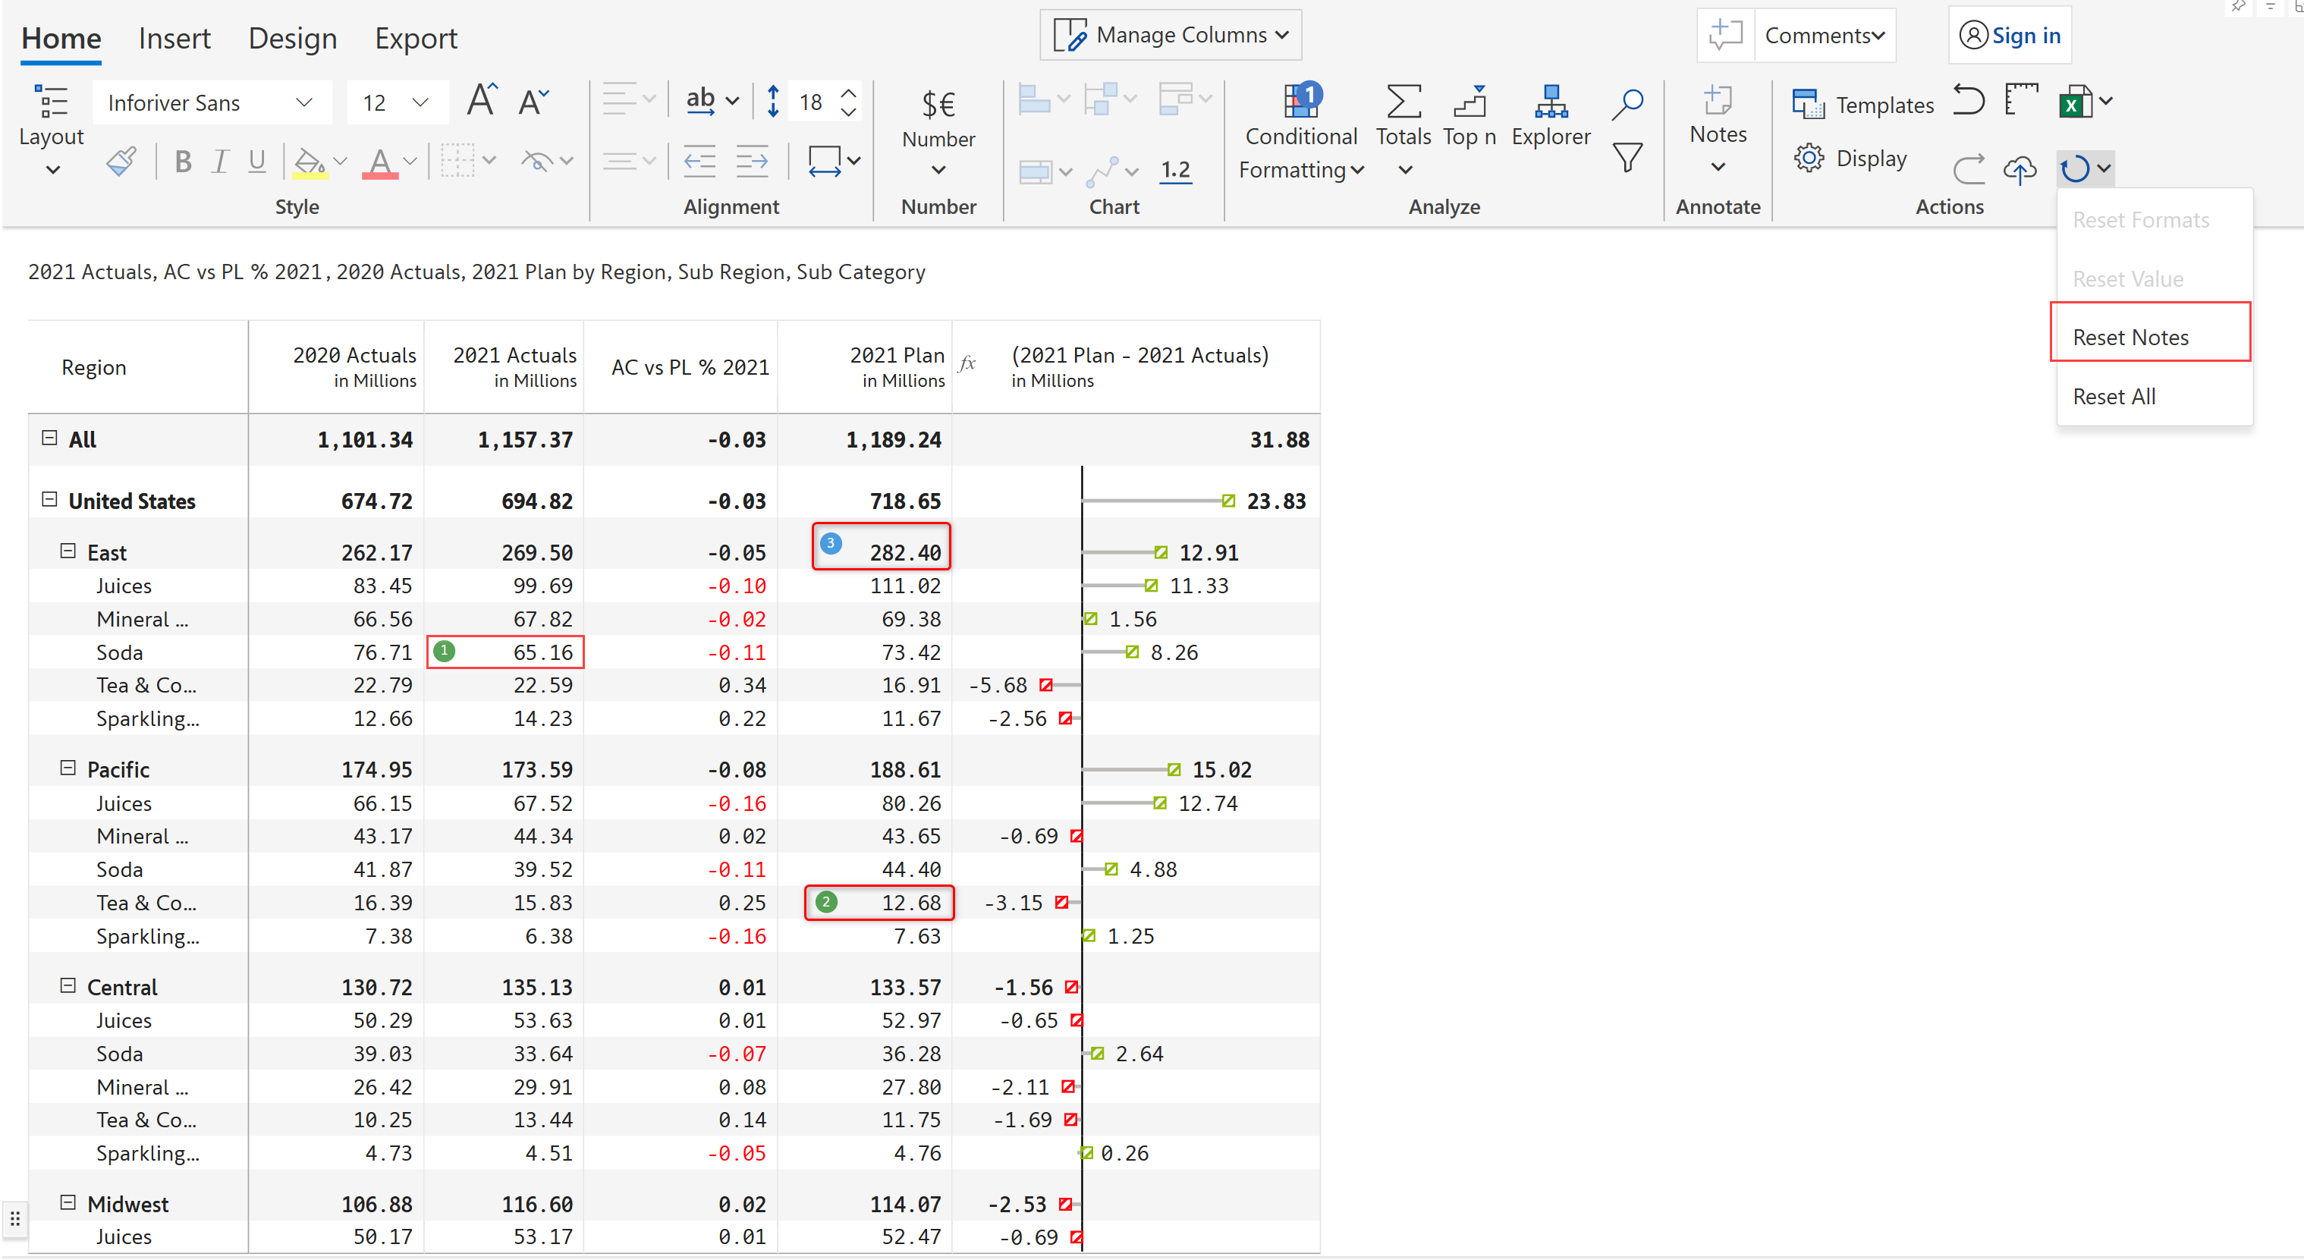Open the Templates button
2304x1260 pixels.
click(x=1863, y=104)
